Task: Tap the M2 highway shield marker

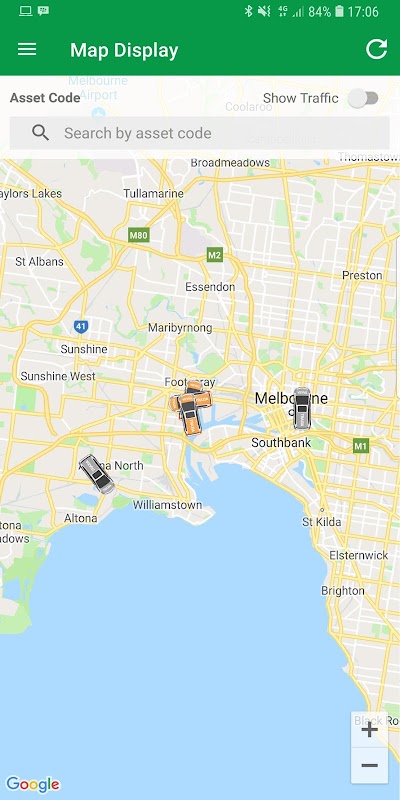Action: coord(215,255)
